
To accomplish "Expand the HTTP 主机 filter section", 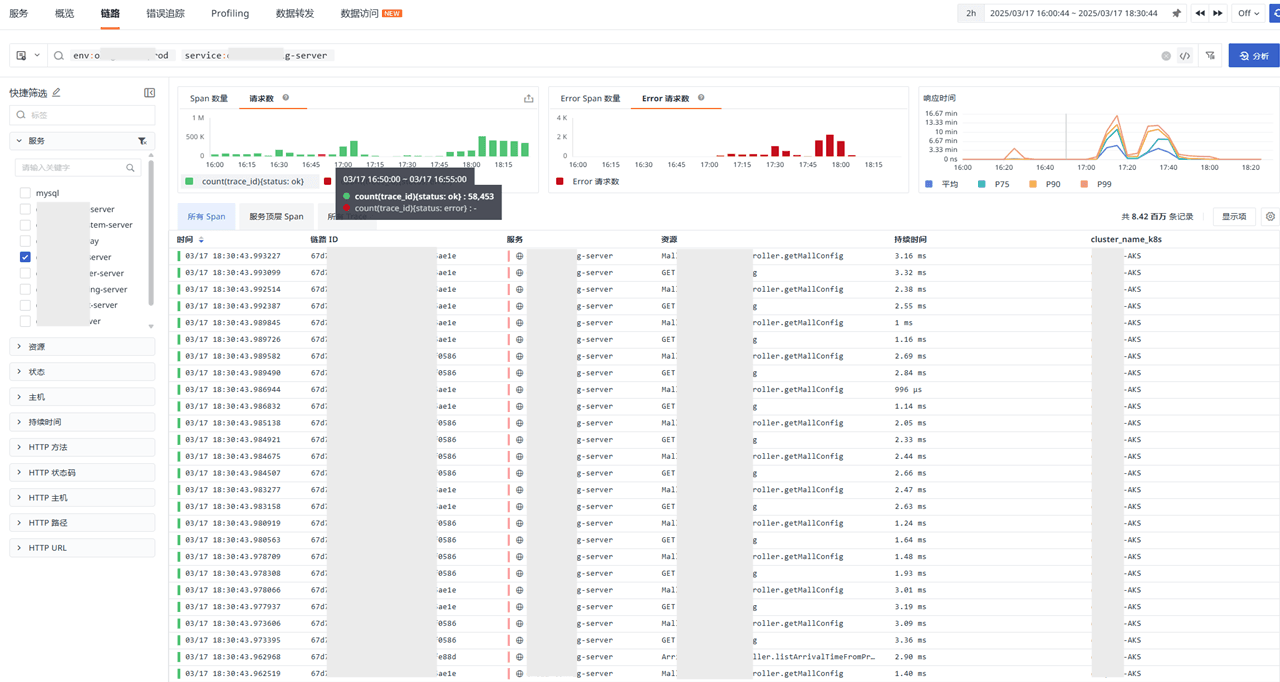I will [x=82, y=497].
